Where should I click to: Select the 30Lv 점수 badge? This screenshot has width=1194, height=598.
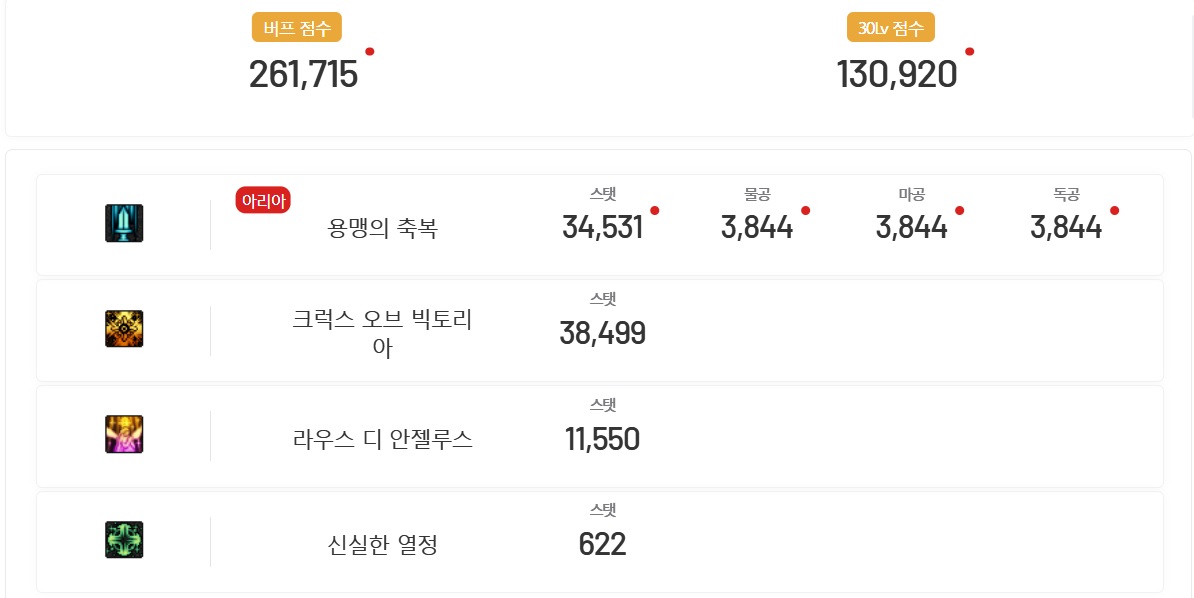point(891,29)
